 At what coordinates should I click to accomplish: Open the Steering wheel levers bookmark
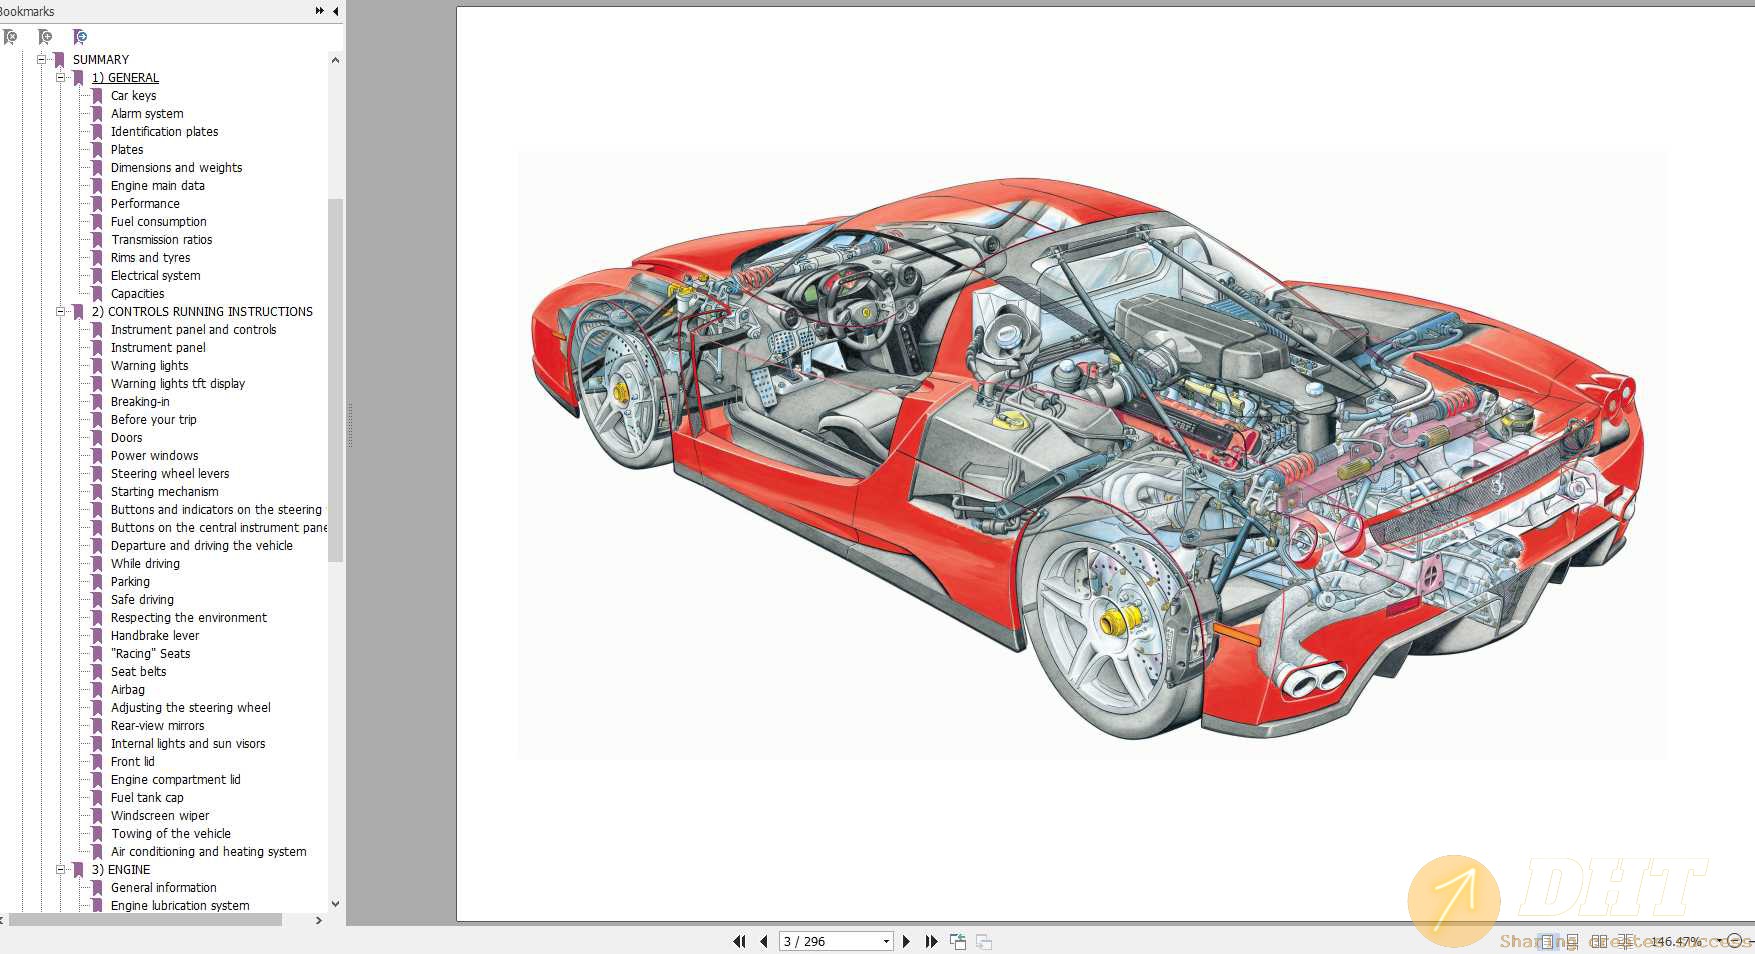[x=170, y=473]
